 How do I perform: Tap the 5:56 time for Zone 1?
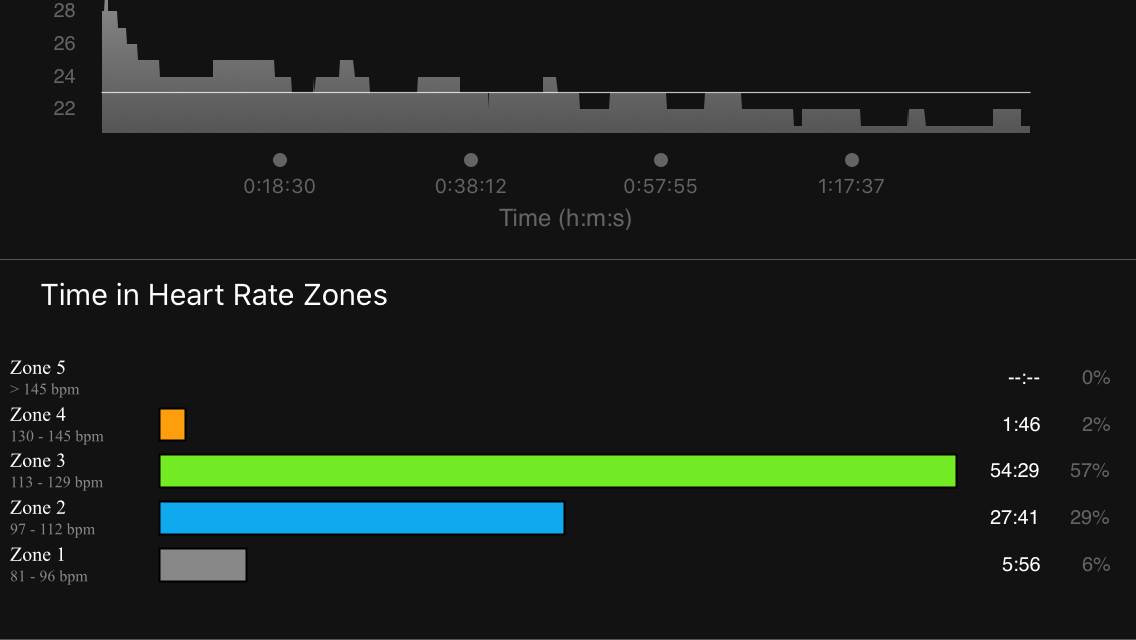[1021, 565]
